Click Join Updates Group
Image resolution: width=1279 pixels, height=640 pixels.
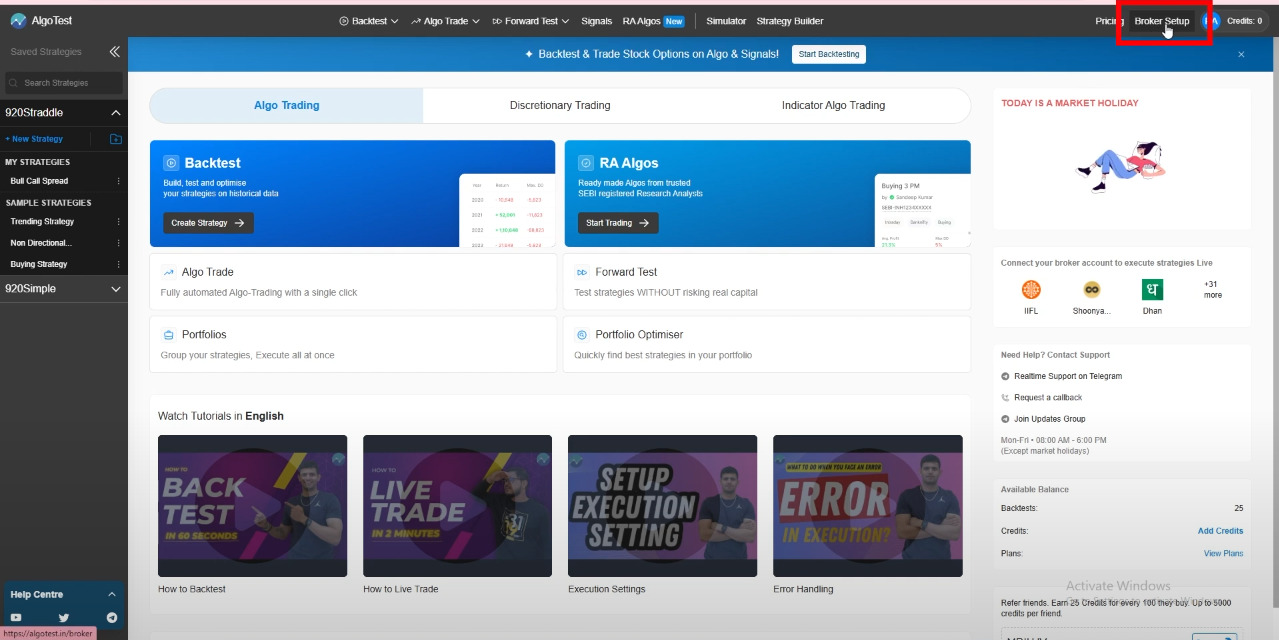[1050, 419]
